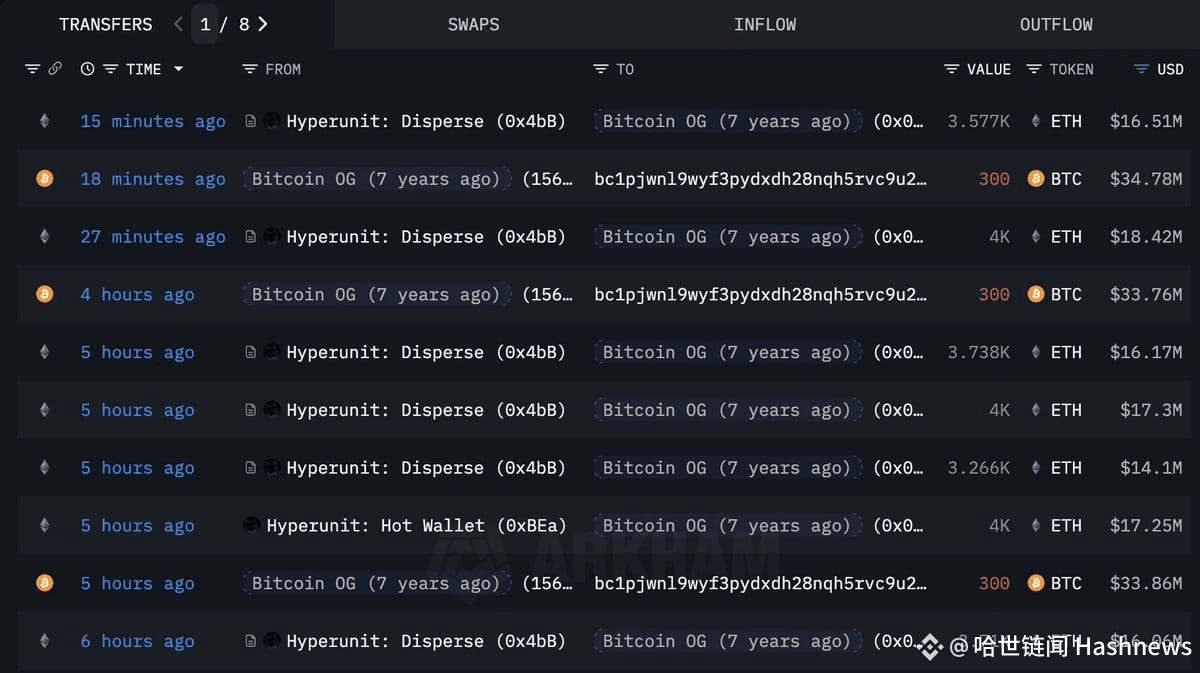Open the FROM column filter
Image resolution: width=1200 pixels, height=673 pixels.
(x=250, y=69)
